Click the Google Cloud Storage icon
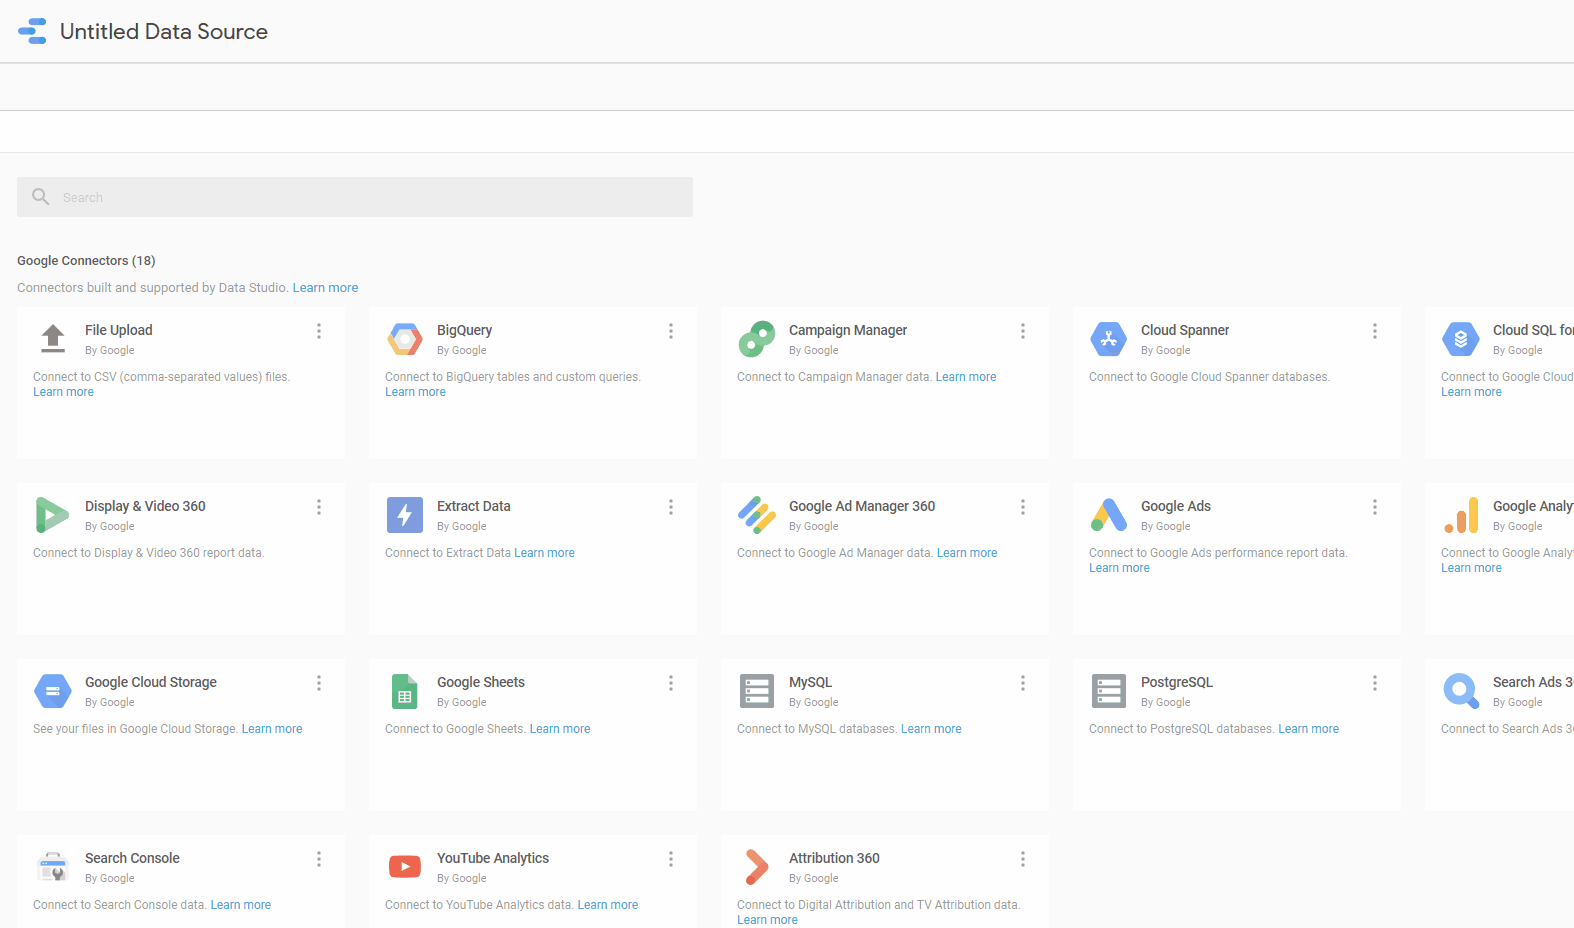This screenshot has width=1574, height=928. 53,691
